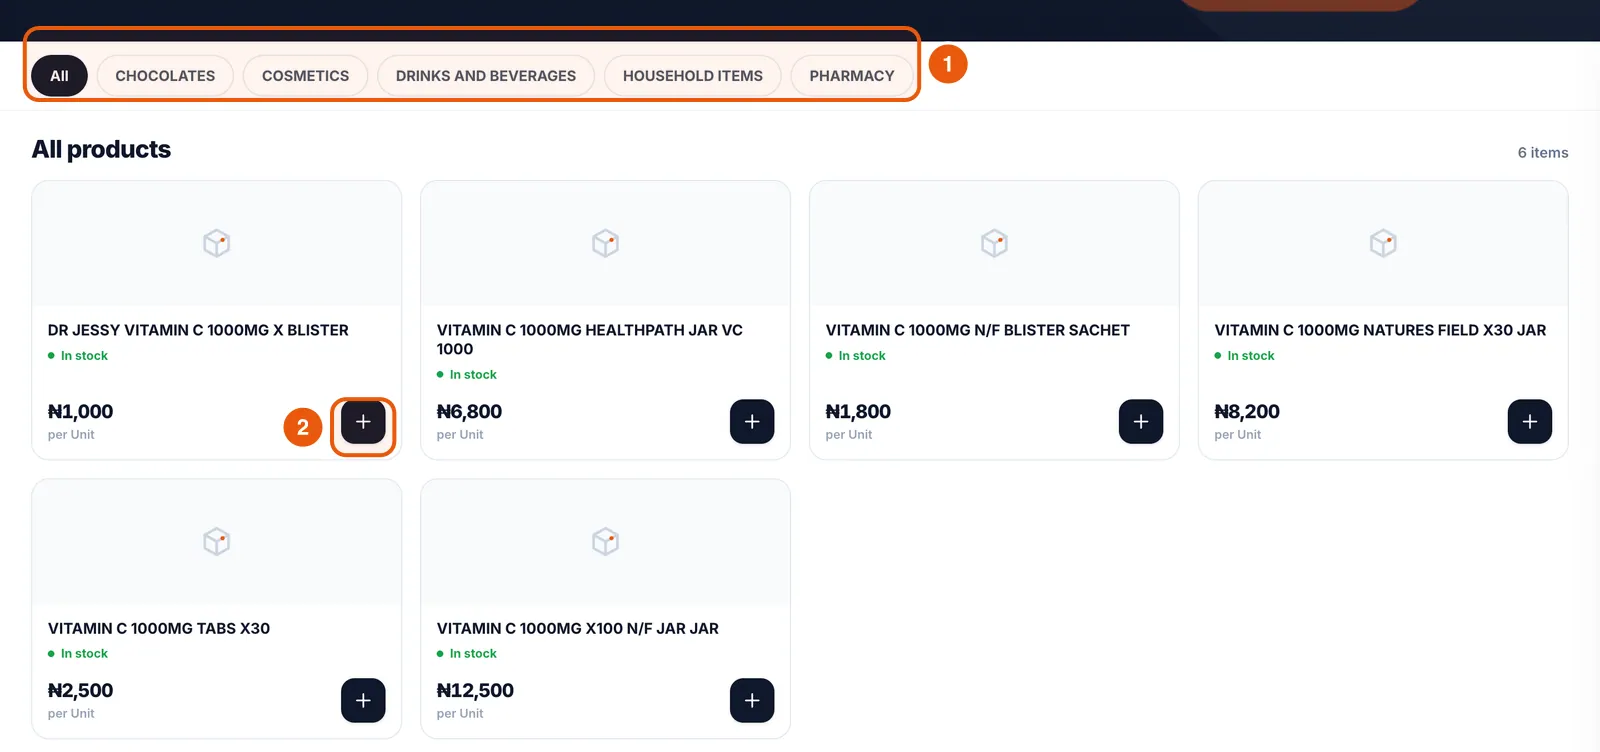The image size is (1600, 752).
Task: Switch to the COSMETICS category
Action: (x=305, y=76)
